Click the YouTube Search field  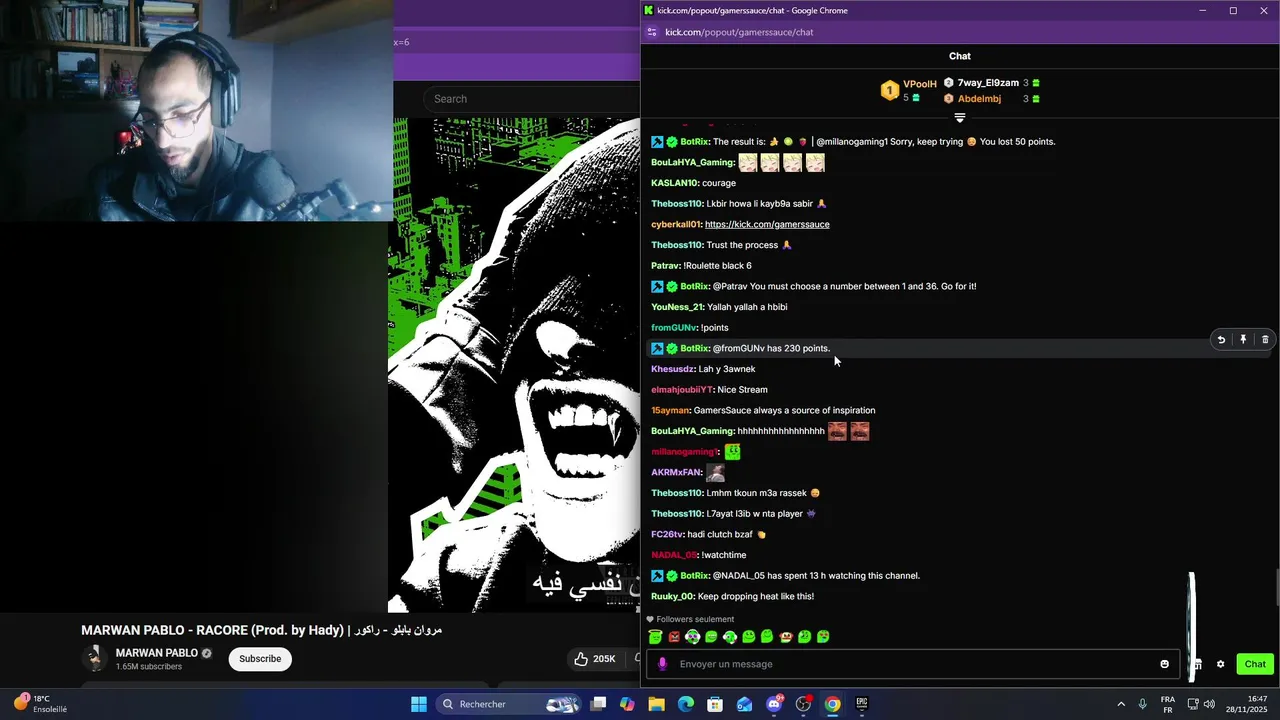[532, 99]
